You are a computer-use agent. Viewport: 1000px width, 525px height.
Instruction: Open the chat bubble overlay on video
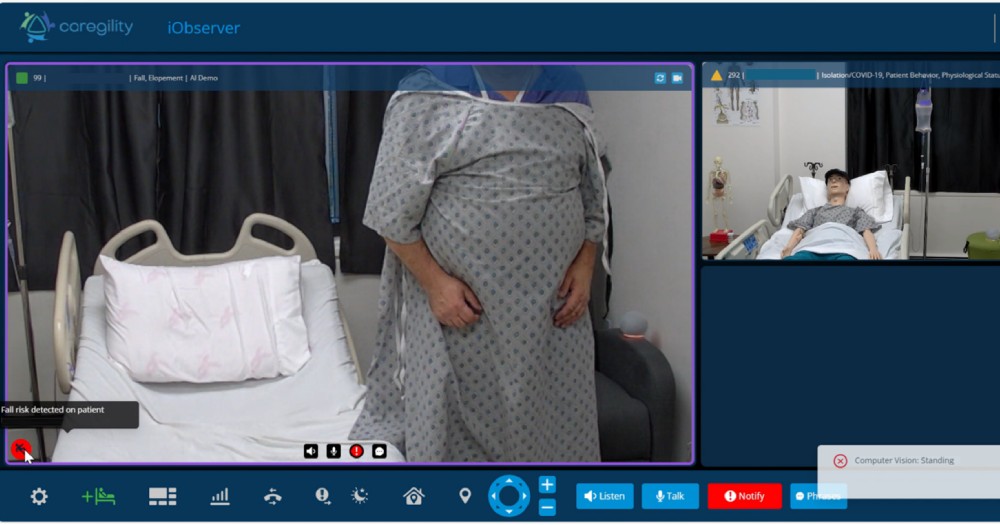379,451
